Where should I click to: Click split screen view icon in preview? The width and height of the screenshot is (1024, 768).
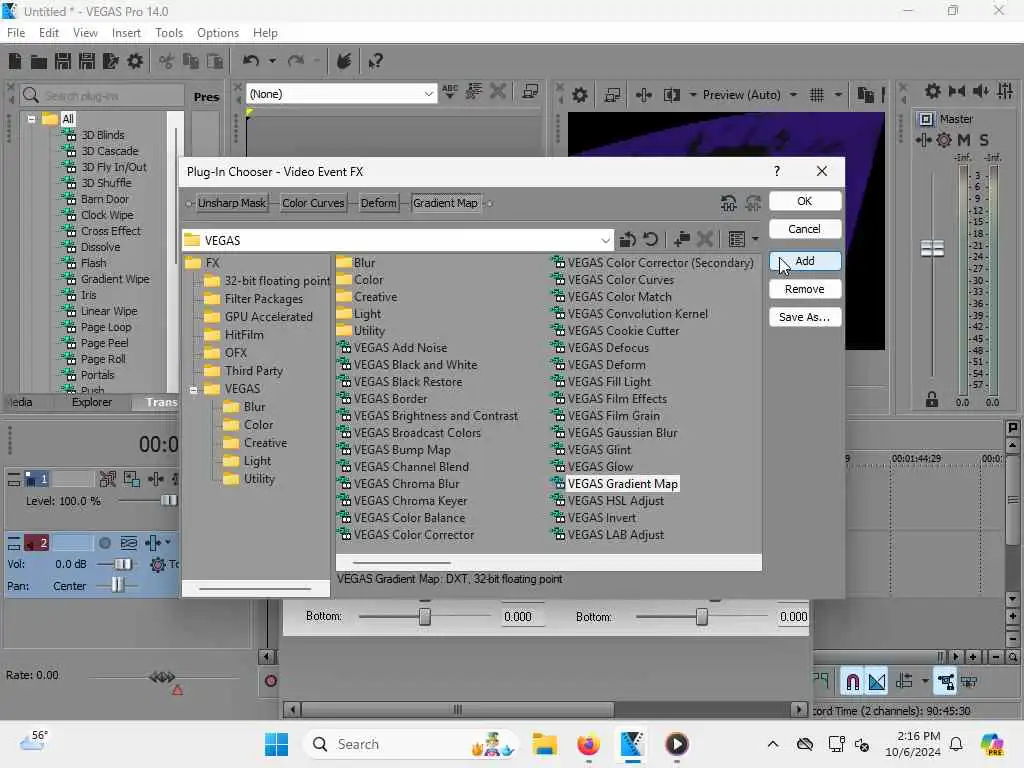(671, 95)
